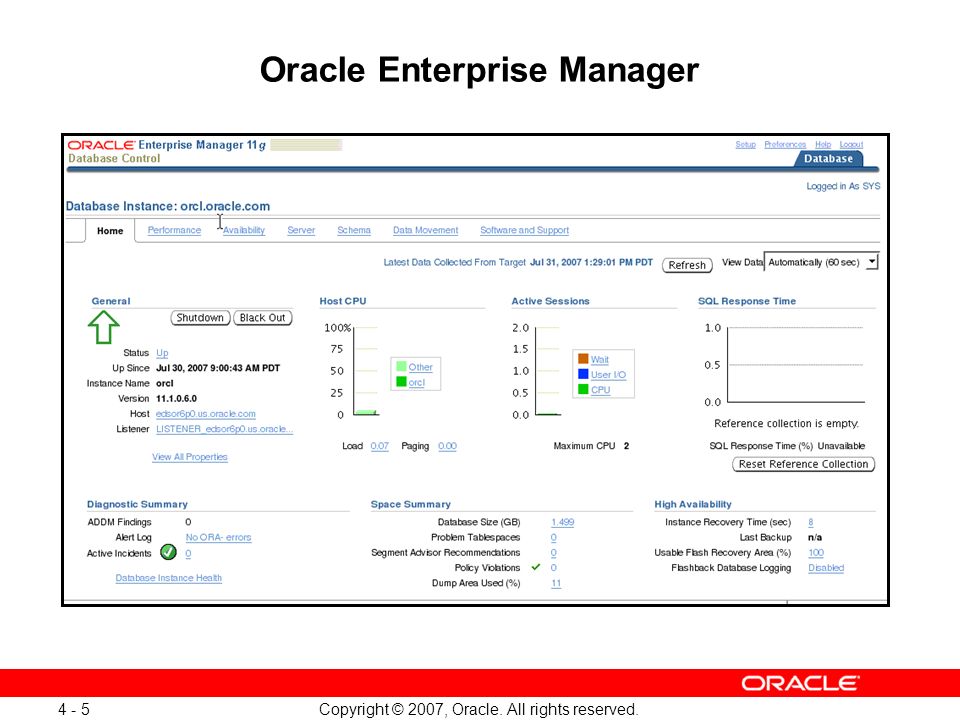Click the light green Other legend swatch
Viewport: 960px width, 720px height.
401,367
